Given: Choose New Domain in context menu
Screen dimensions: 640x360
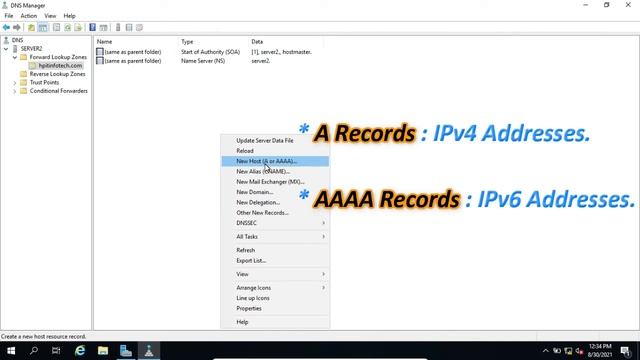Looking at the screenshot, I should [275, 192].
